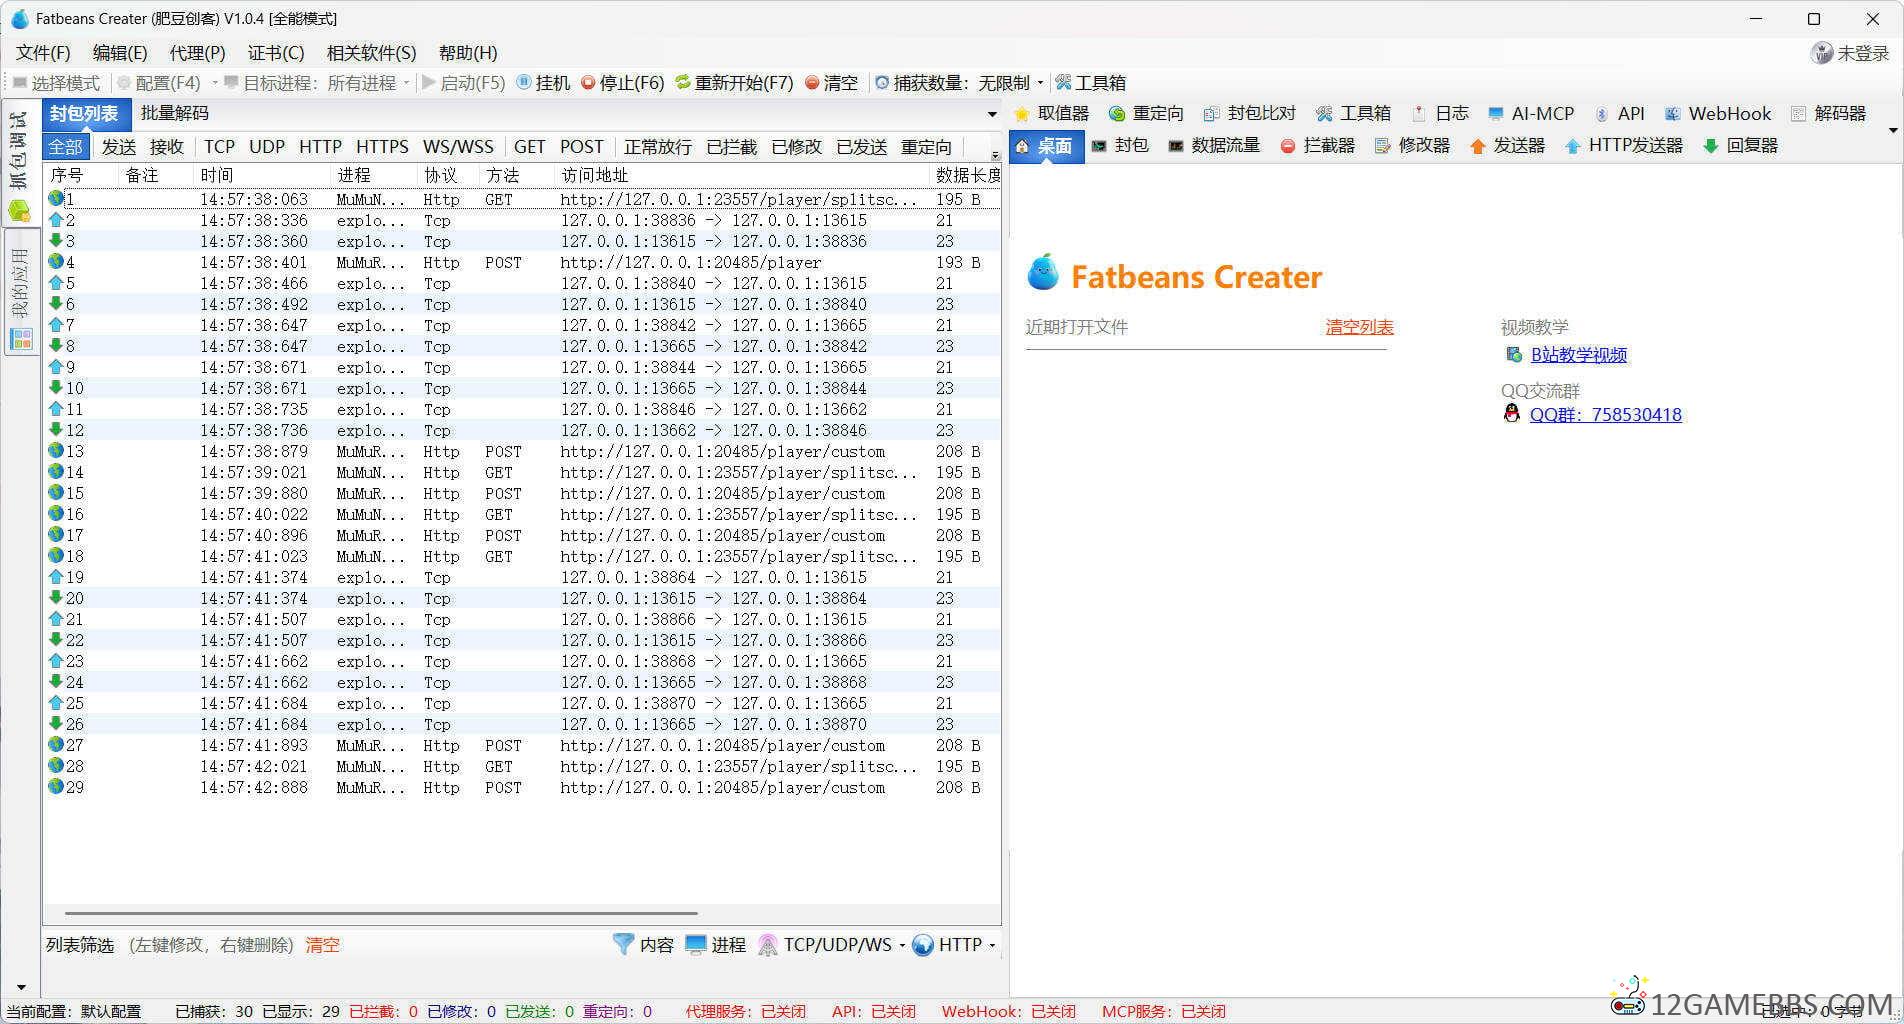The image size is (1904, 1024).
Task: Click 清空 in 列表筛选 bar
Action: (x=322, y=945)
